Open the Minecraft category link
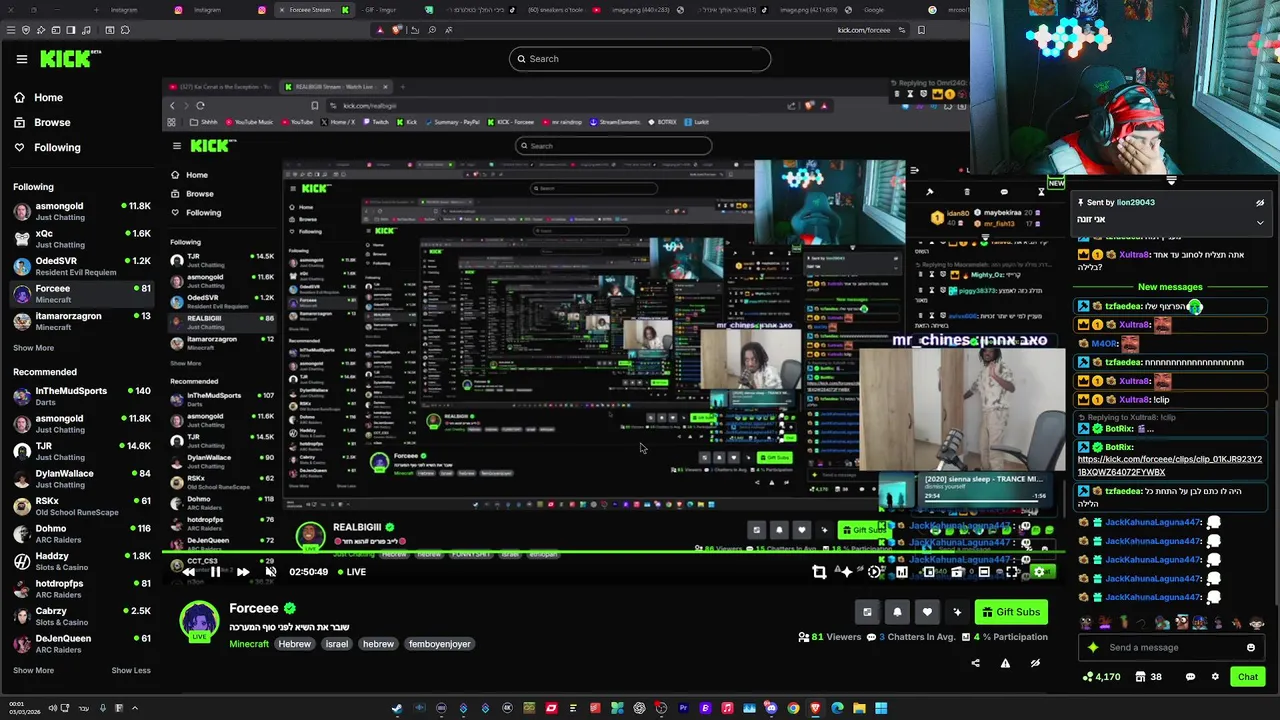1280x720 pixels. pos(249,644)
